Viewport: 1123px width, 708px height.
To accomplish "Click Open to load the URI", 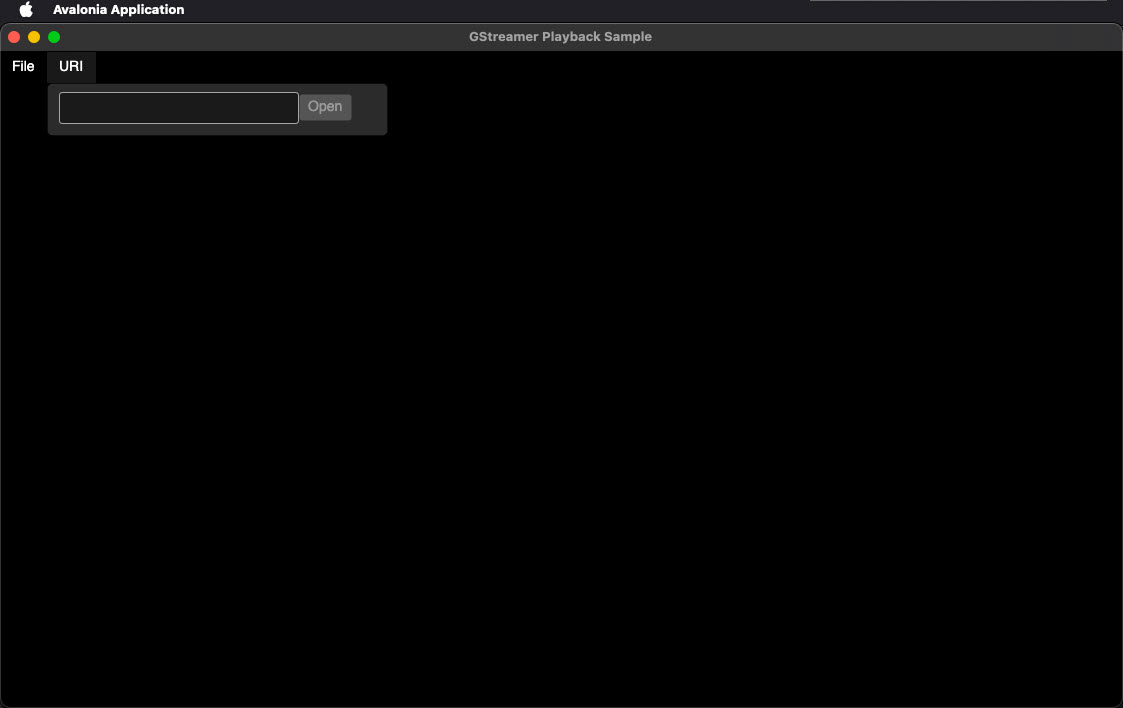I will coord(325,107).
